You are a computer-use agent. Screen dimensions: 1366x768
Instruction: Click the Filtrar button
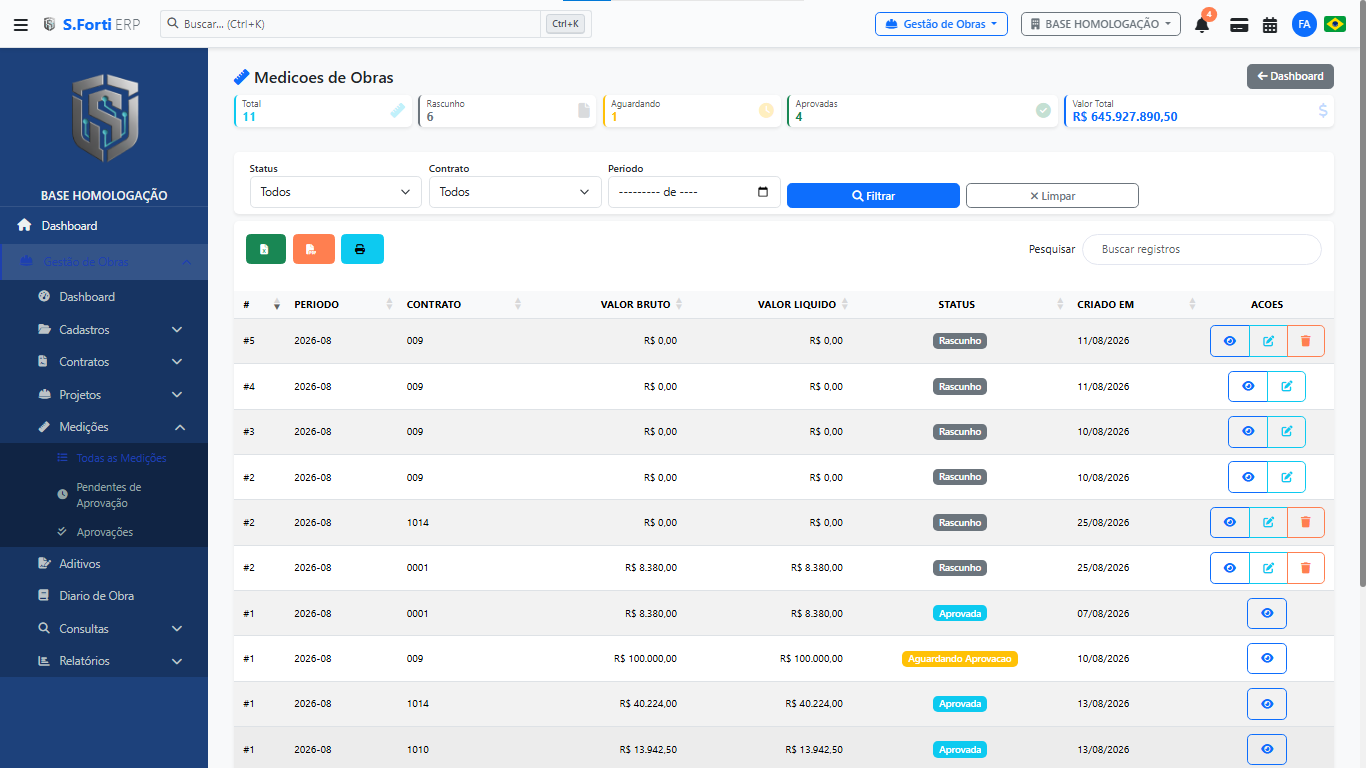pos(873,196)
